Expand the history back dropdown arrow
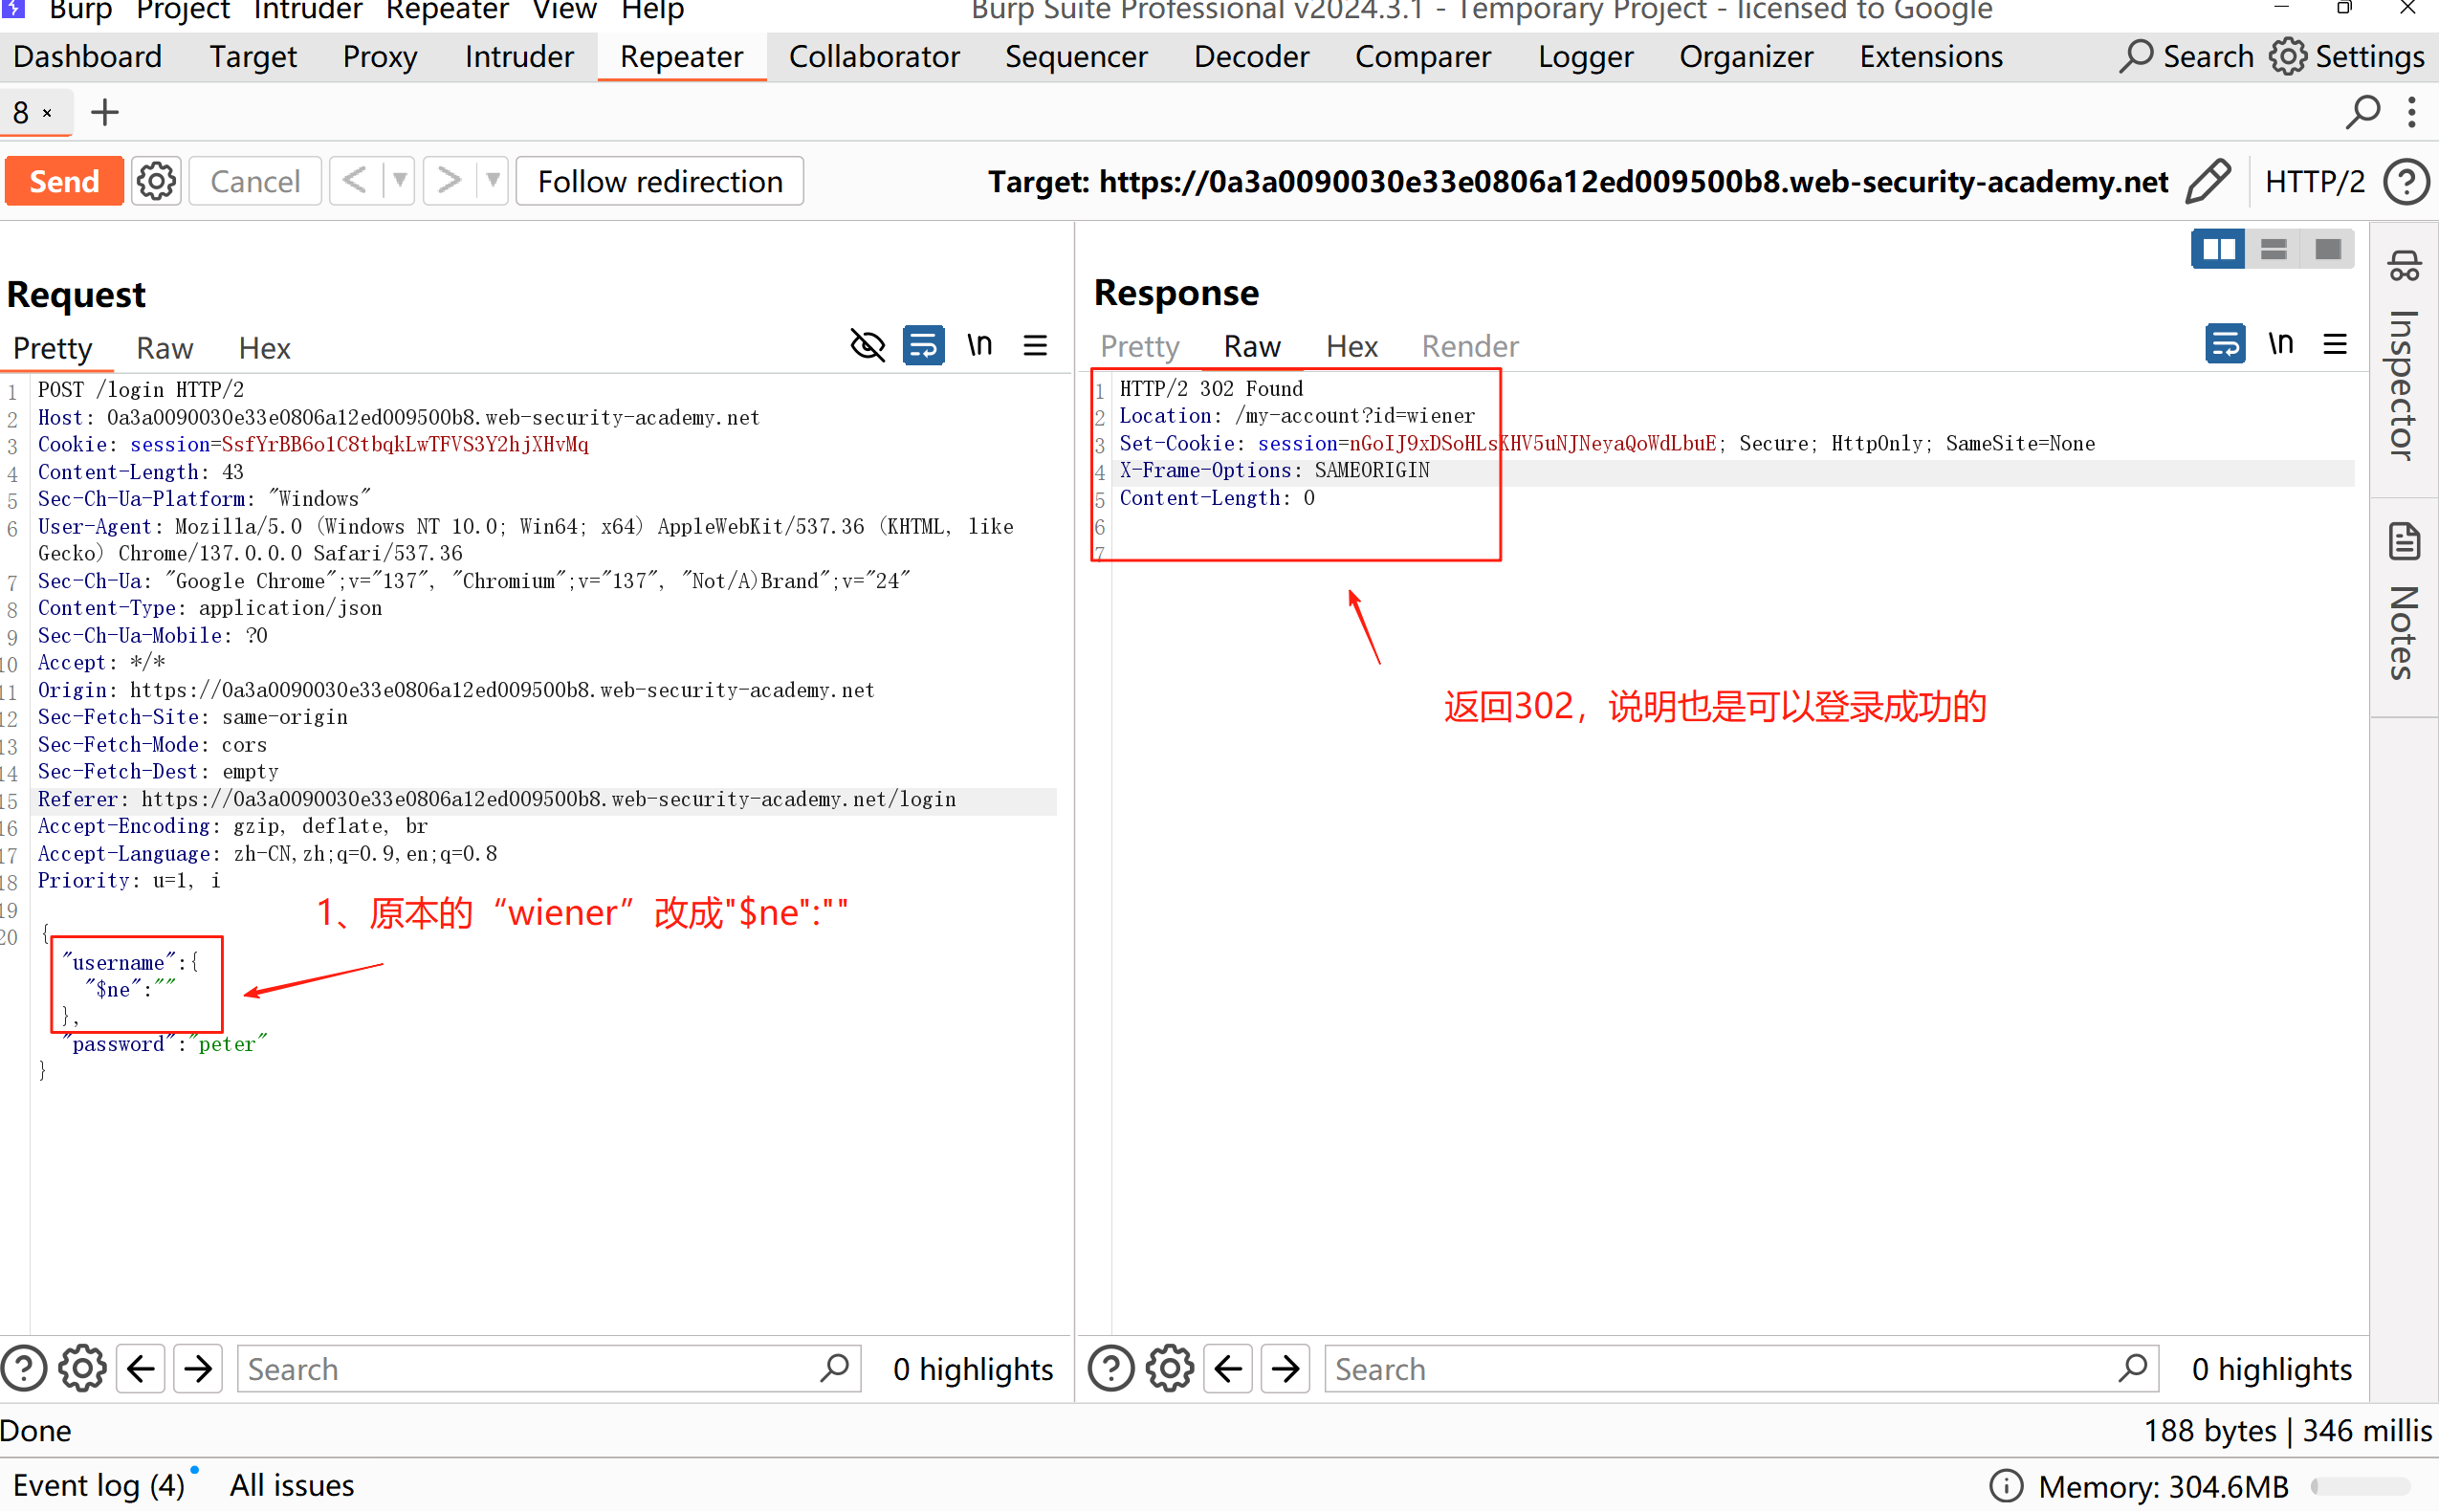 pos(399,181)
